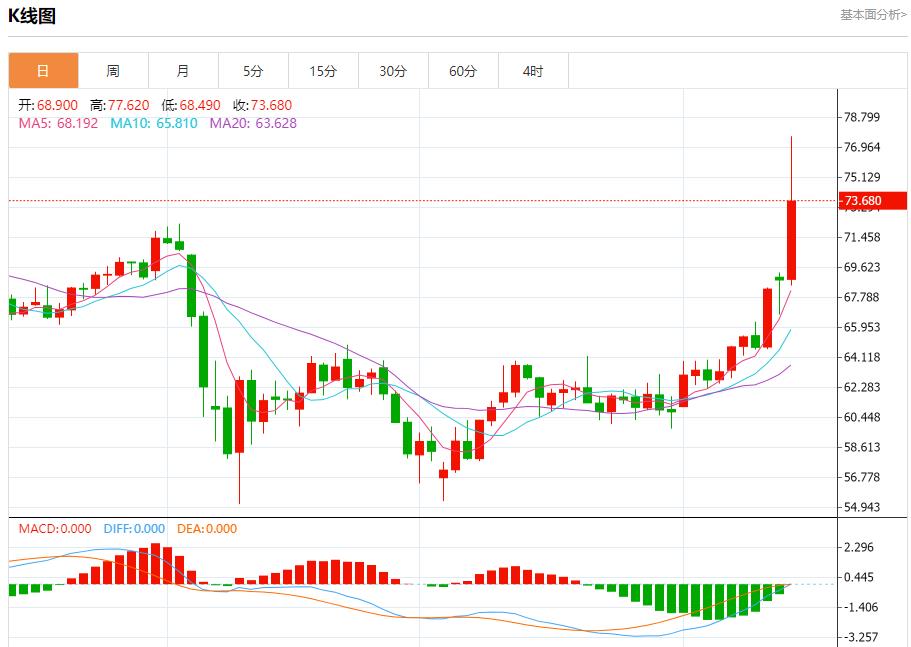The width and height of the screenshot is (911, 647).
Task: Click the MA5 68.192 indicator label
Action: tap(59, 123)
